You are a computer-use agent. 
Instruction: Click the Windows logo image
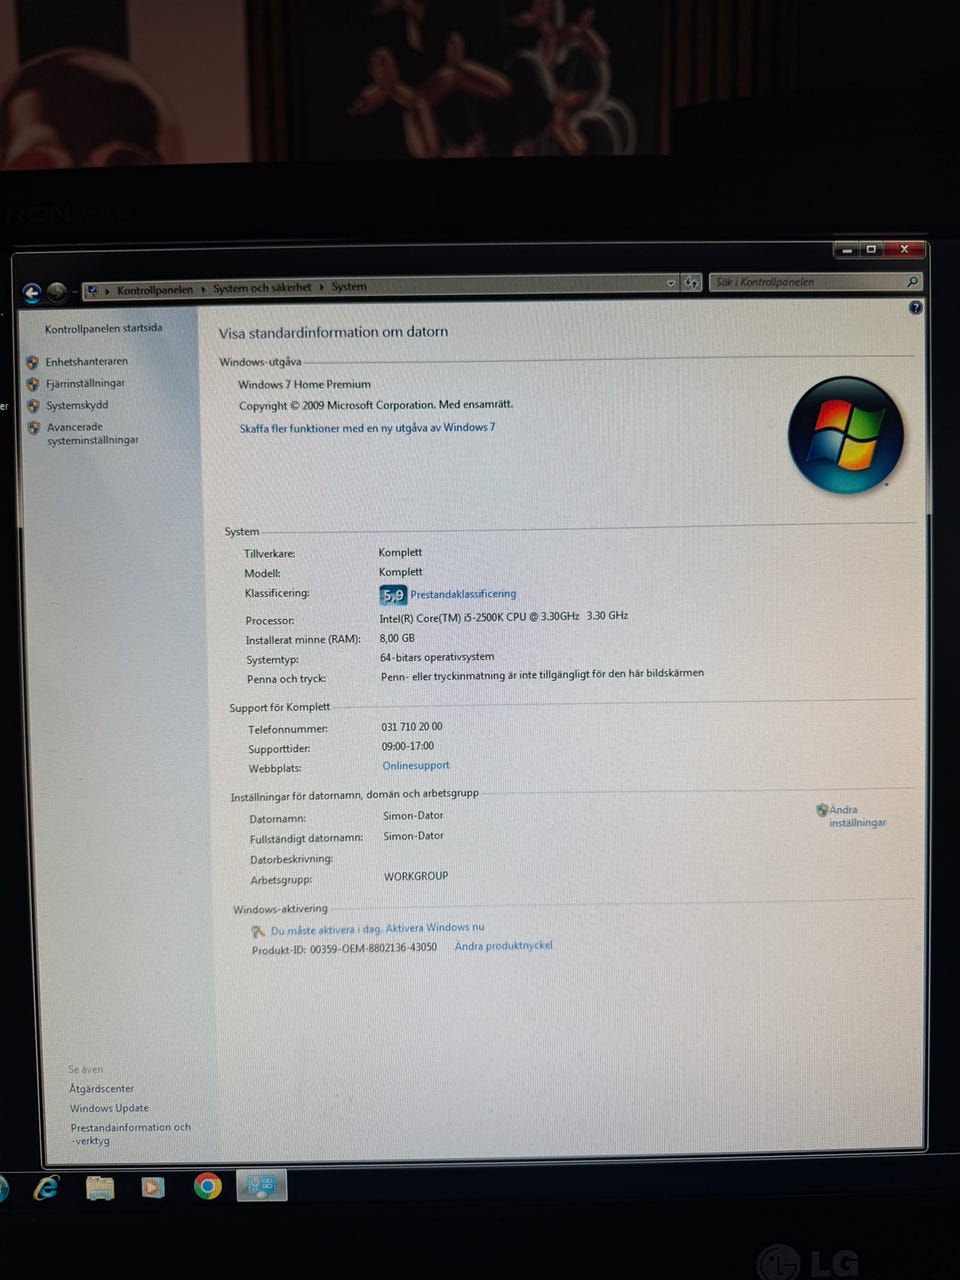(846, 435)
